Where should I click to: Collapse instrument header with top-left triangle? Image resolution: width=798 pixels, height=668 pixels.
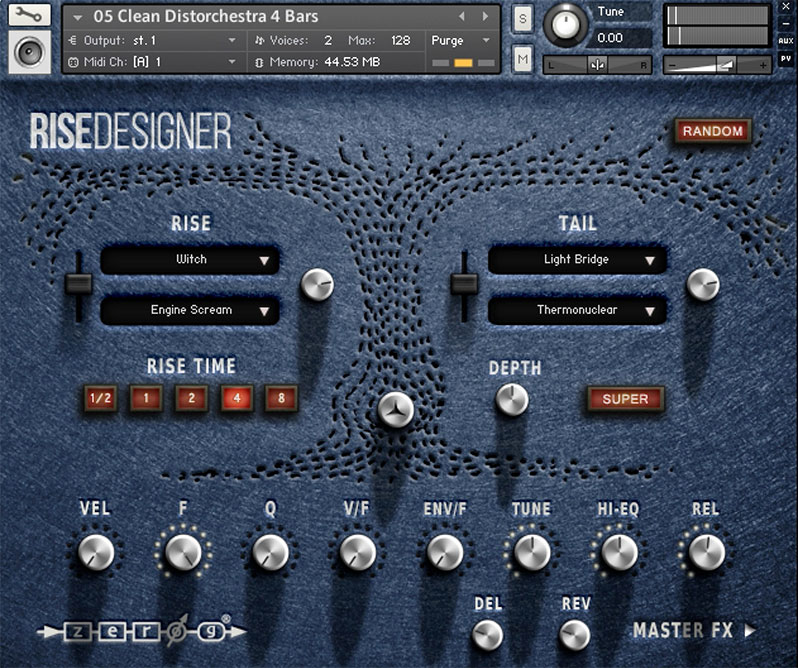pos(77,17)
